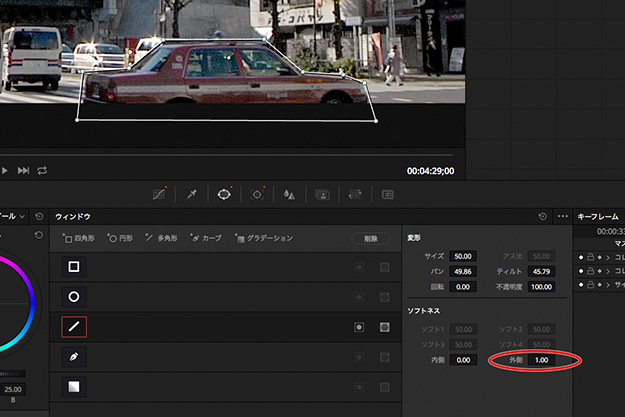Click the 外側 softness value field
The image size is (625, 417).
(x=541, y=359)
